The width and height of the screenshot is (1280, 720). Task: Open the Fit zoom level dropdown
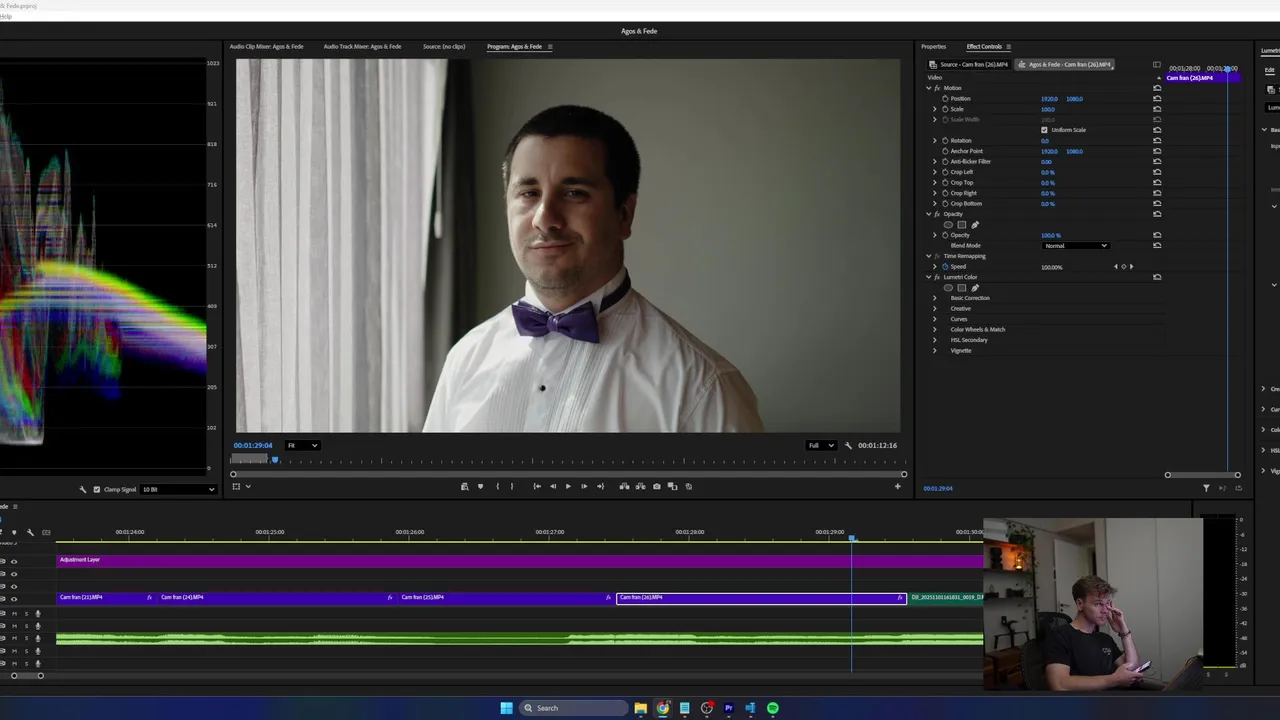coord(302,446)
